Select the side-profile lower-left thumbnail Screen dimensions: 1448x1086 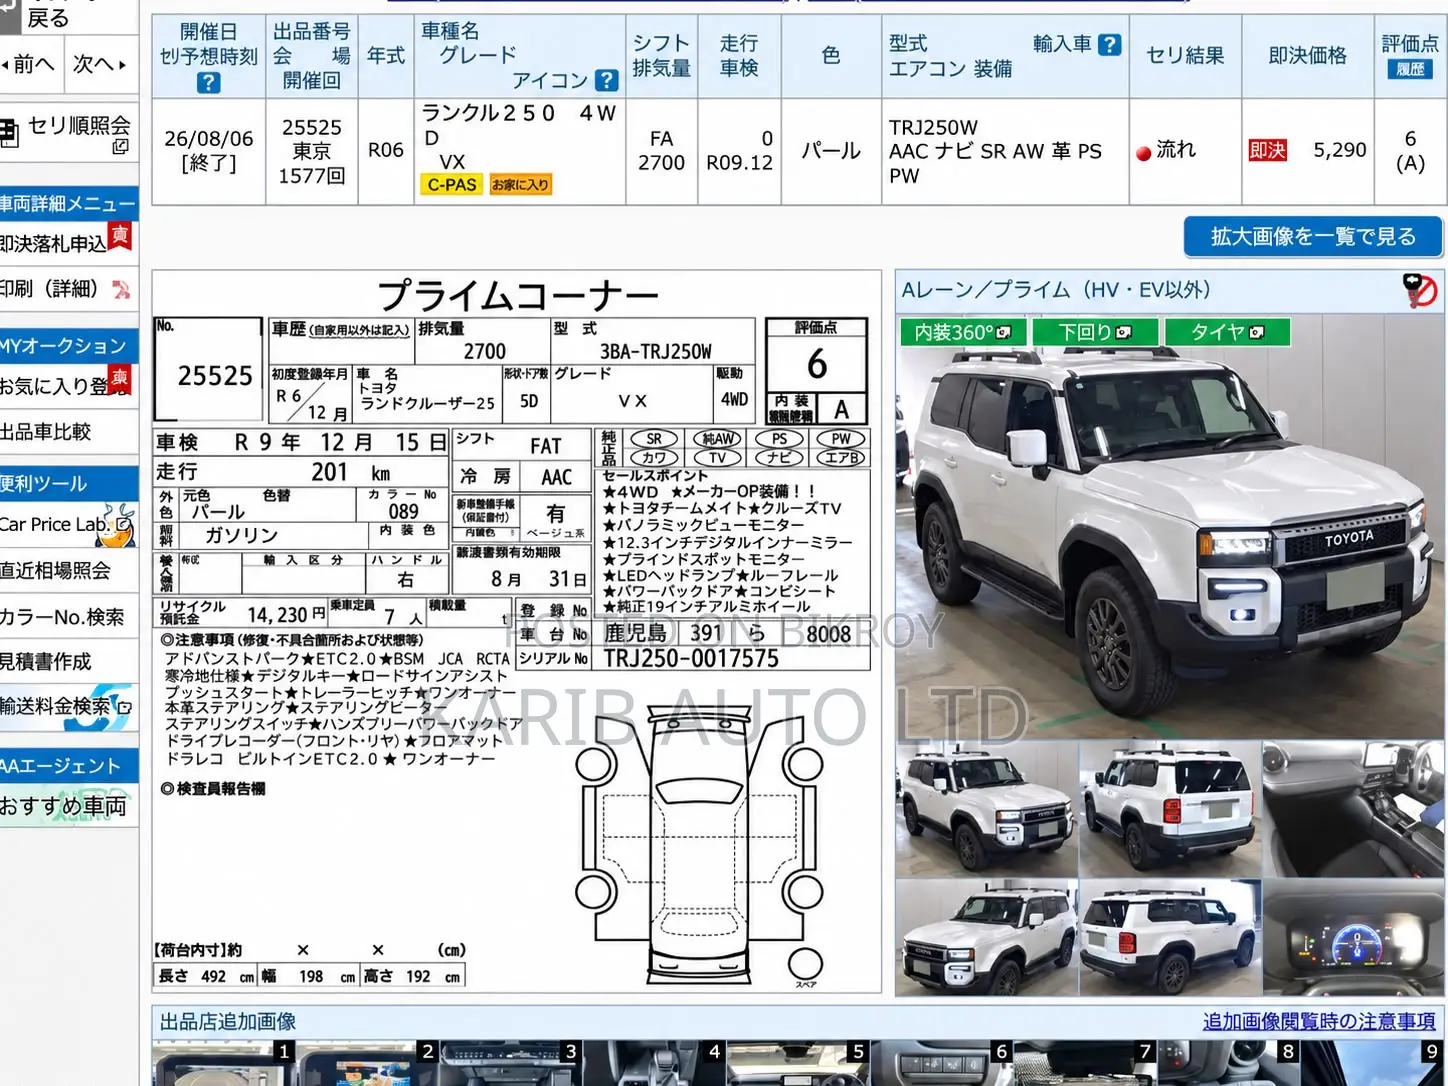pos(987,937)
